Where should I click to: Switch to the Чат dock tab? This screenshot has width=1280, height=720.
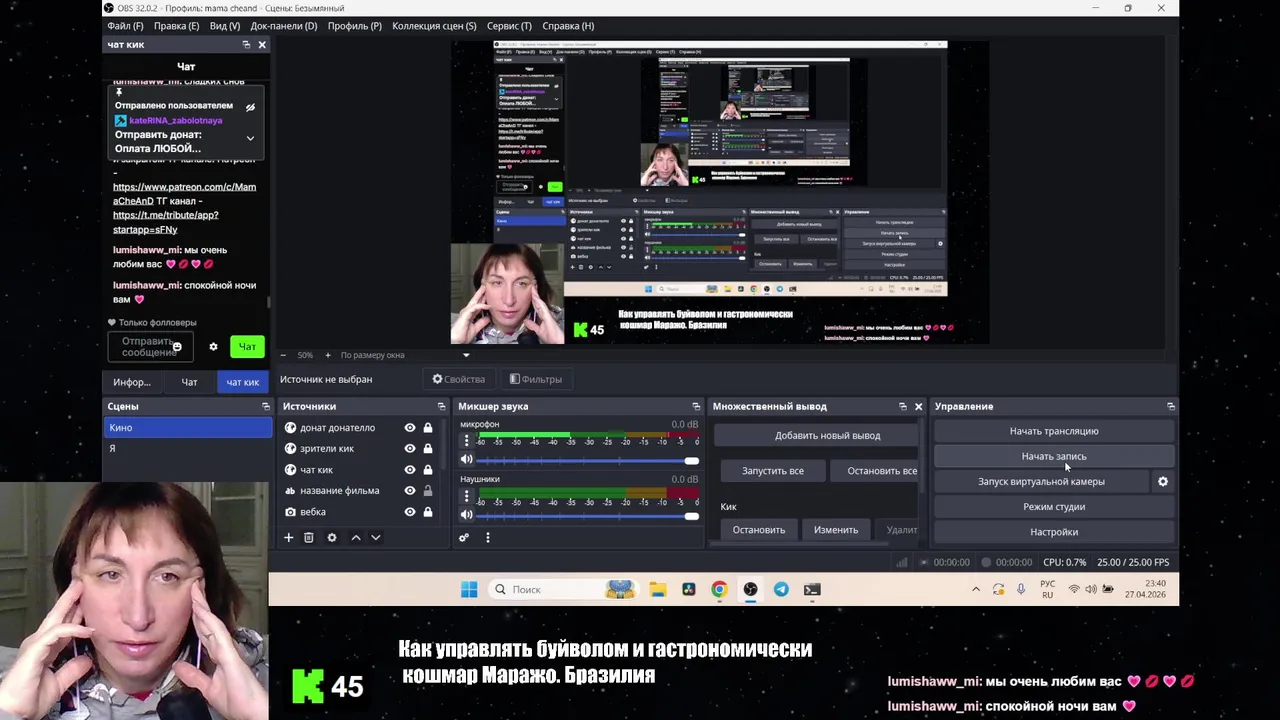point(189,382)
